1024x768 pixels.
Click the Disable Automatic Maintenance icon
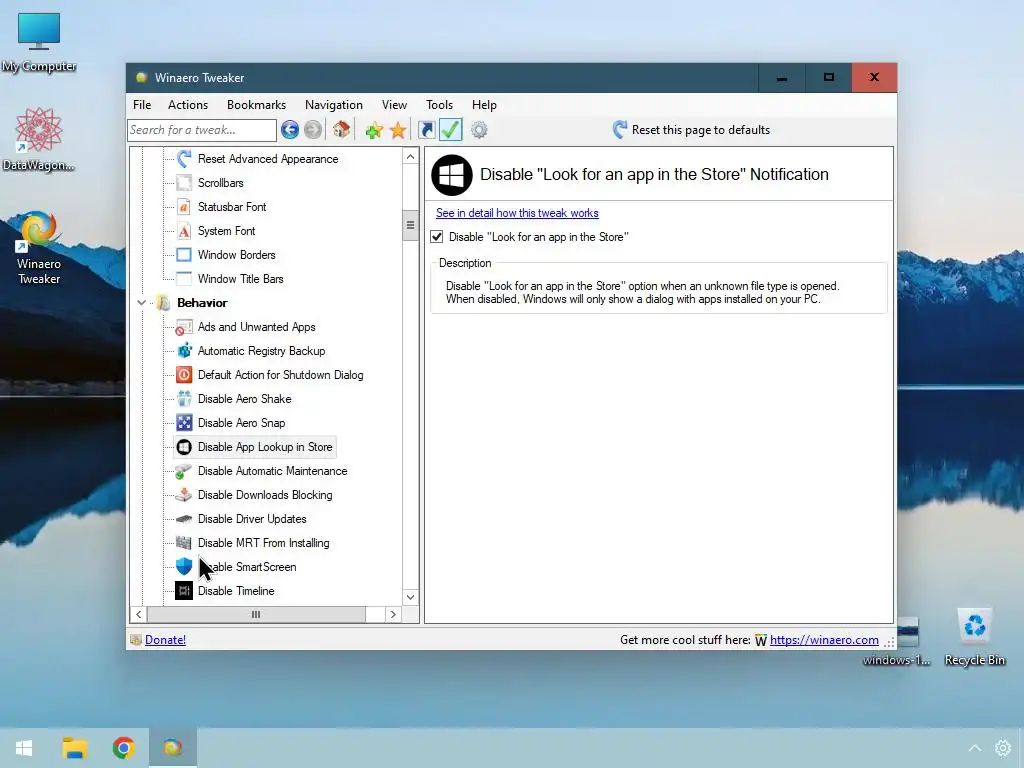pyautogui.click(x=184, y=471)
